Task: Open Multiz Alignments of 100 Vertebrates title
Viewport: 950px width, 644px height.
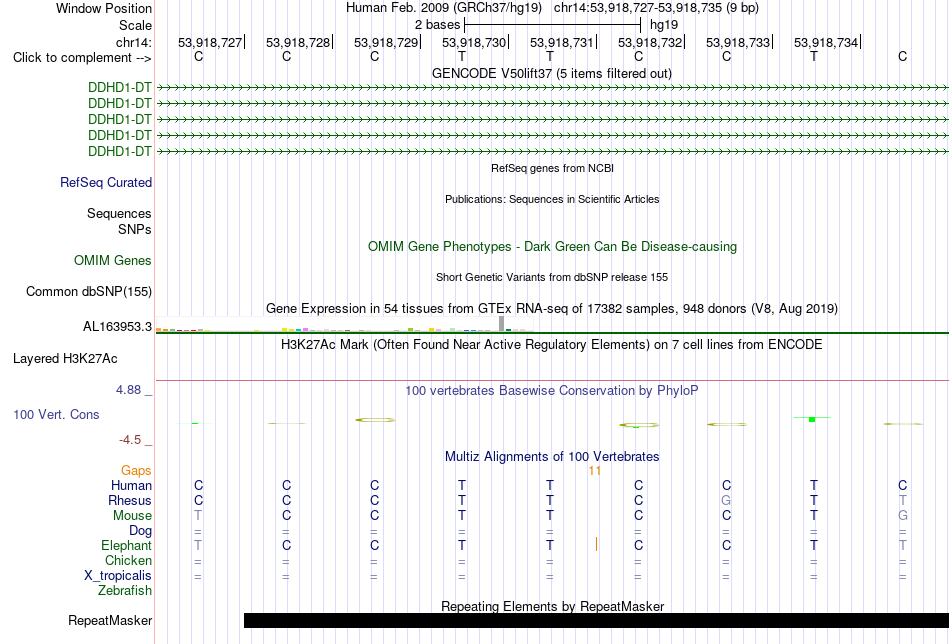Action: [x=552, y=457]
